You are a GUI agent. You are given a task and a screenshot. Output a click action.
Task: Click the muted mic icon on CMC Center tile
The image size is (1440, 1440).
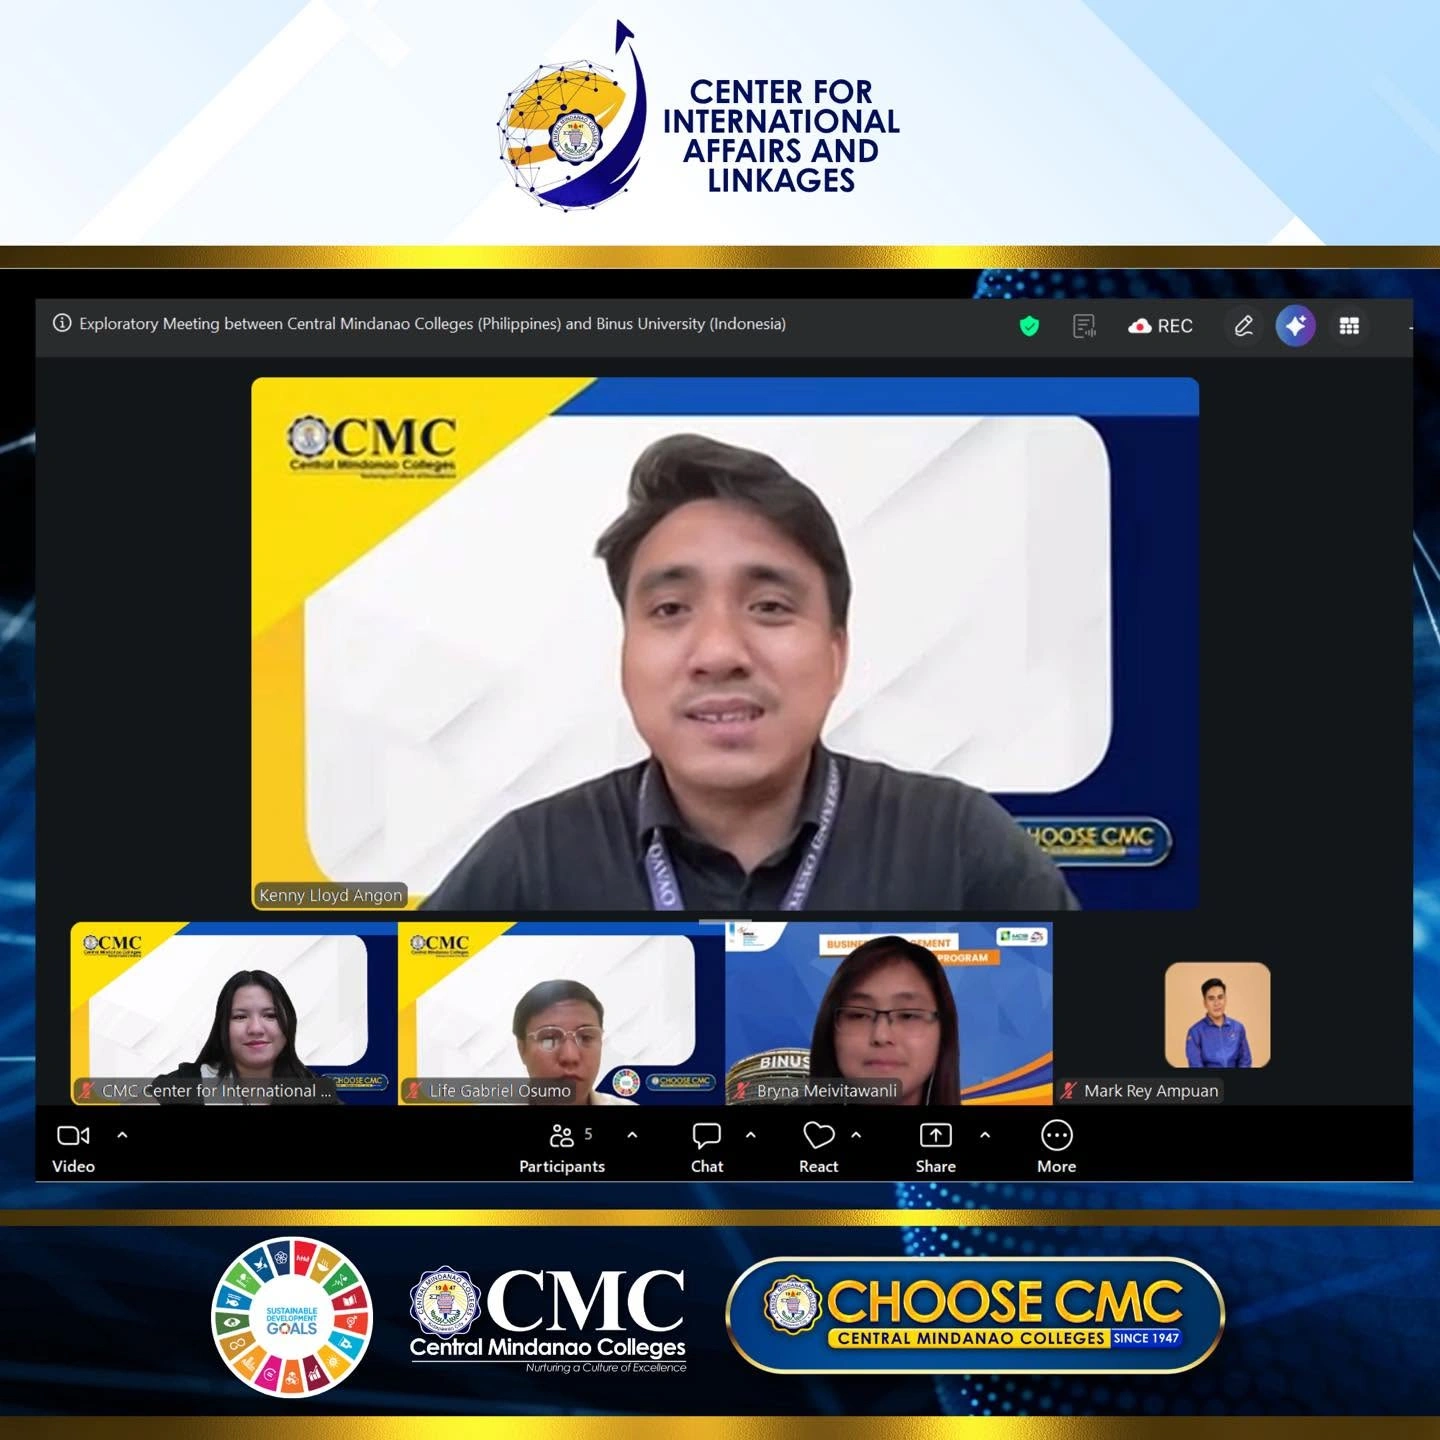[87, 1091]
